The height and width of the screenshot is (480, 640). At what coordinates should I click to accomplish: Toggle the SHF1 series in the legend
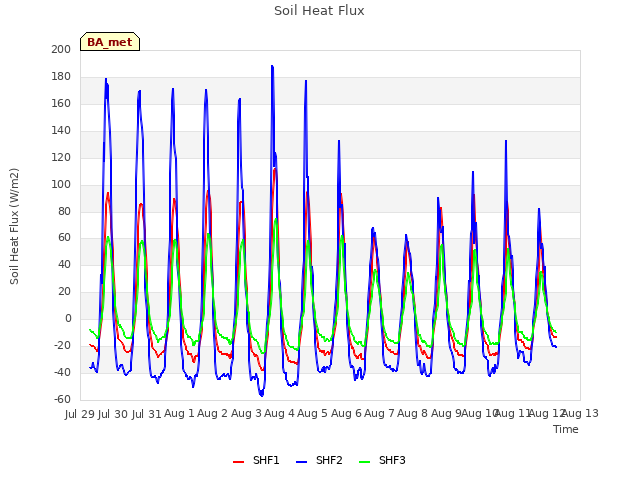coord(256,460)
